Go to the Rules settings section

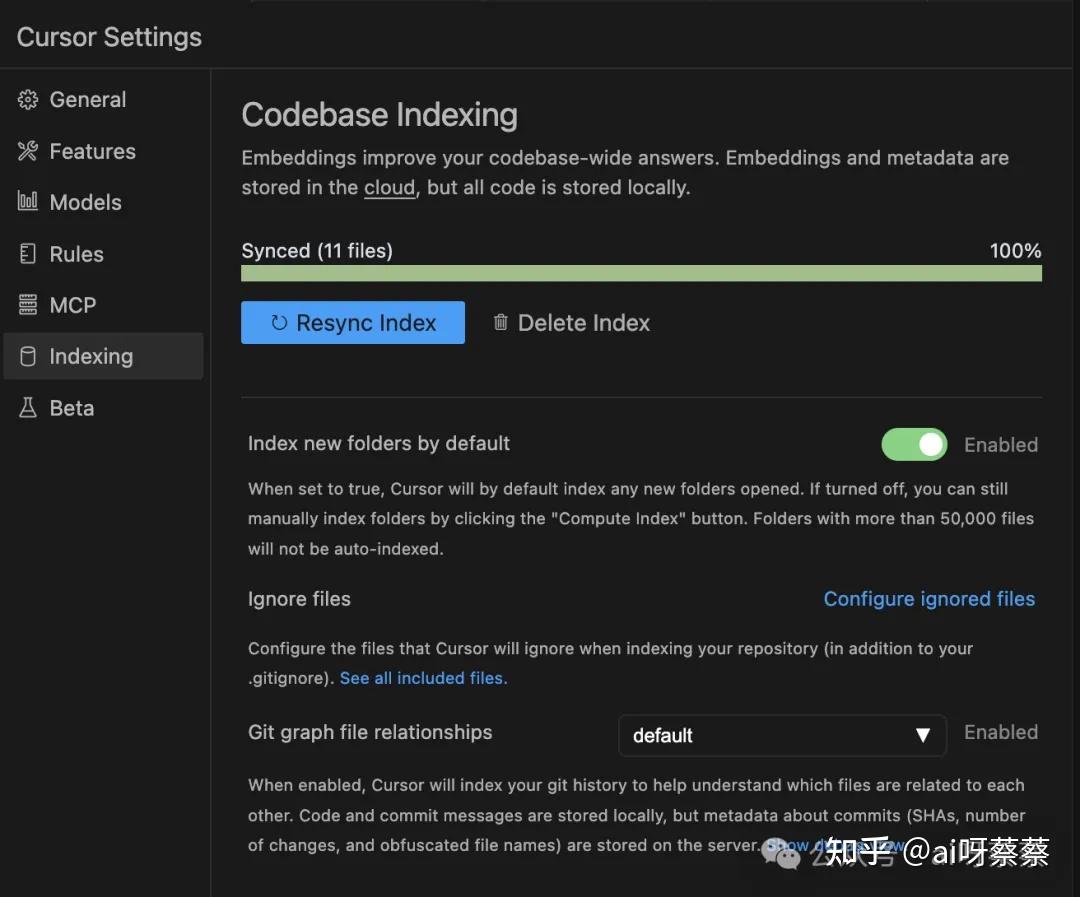click(76, 254)
